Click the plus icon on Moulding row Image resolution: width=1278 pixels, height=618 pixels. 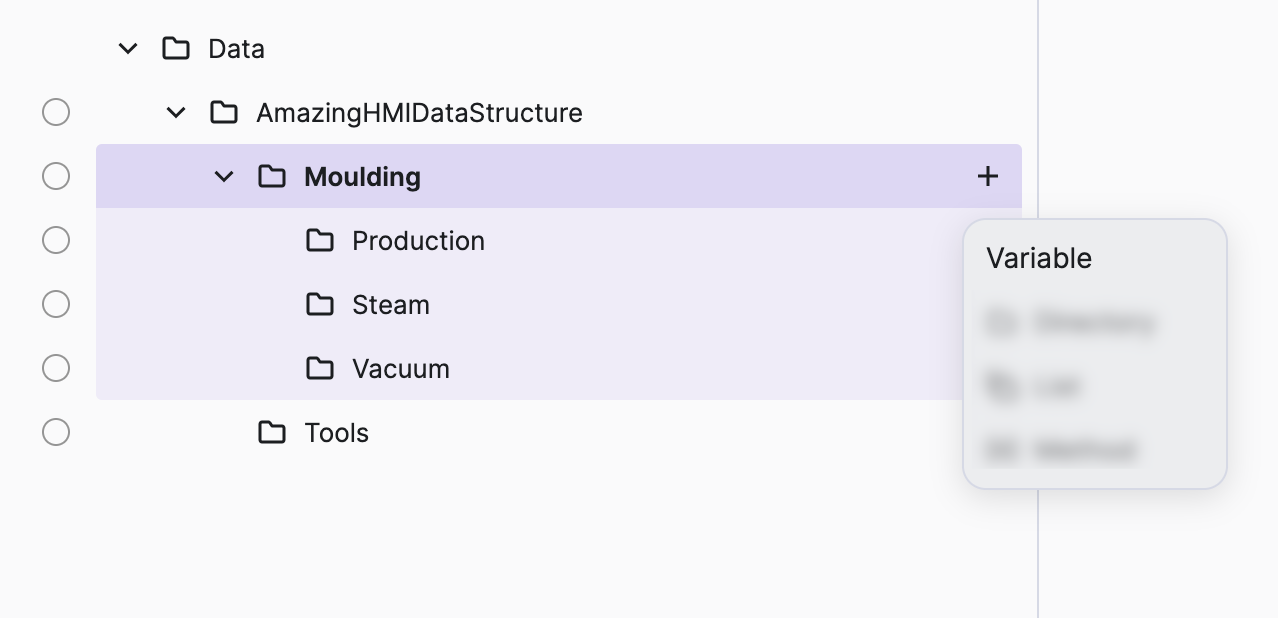(988, 177)
